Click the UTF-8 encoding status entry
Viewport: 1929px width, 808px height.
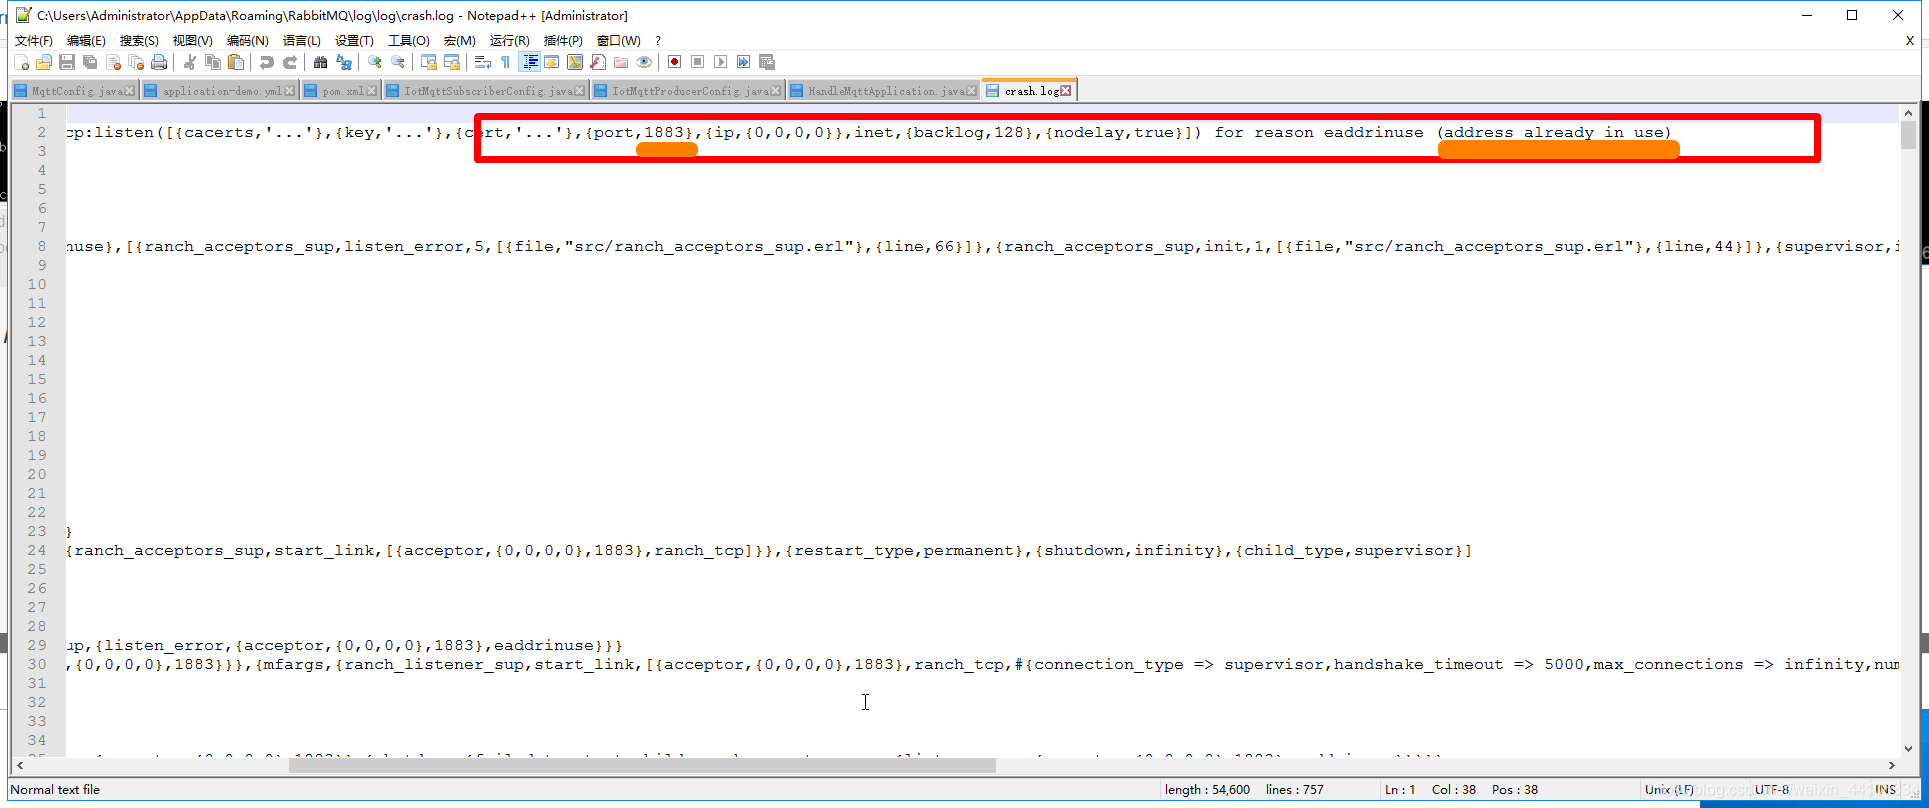click(x=1771, y=789)
